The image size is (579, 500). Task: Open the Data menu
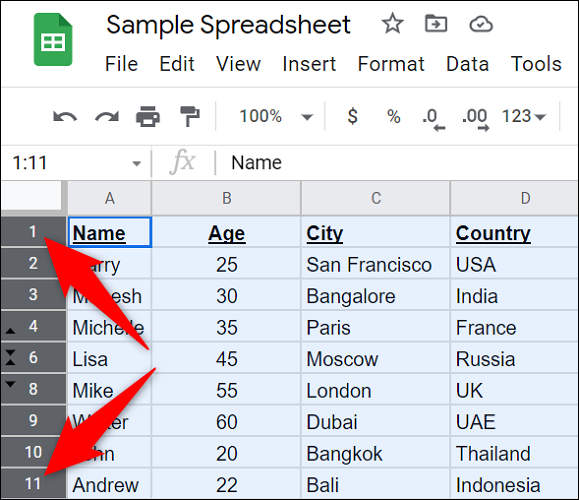pyautogui.click(x=467, y=64)
